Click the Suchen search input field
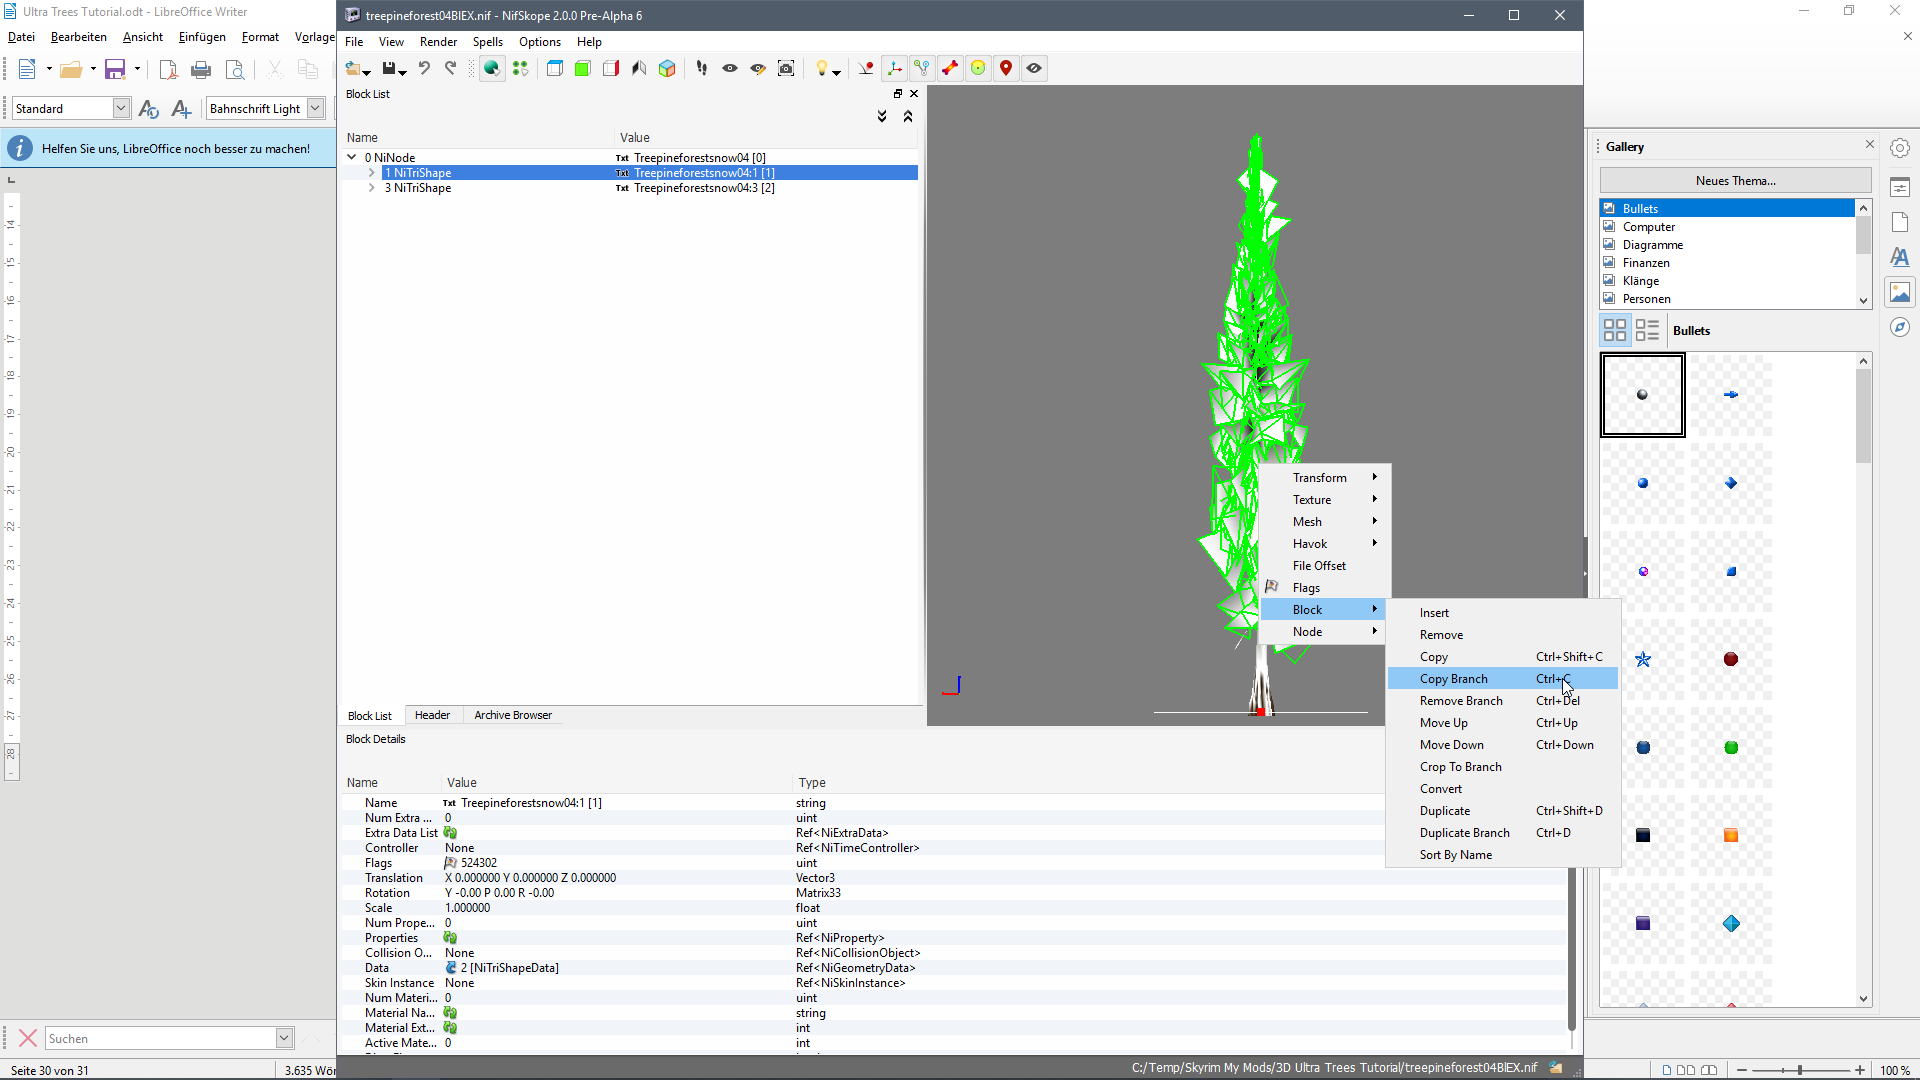Image resolution: width=1920 pixels, height=1080 pixels. (160, 1038)
